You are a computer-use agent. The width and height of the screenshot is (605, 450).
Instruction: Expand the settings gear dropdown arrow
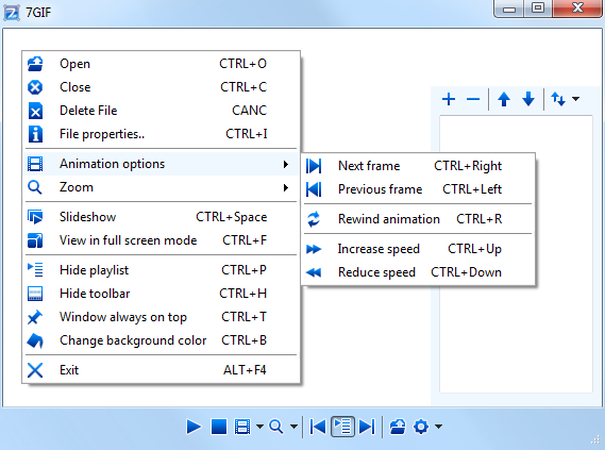click(438, 426)
